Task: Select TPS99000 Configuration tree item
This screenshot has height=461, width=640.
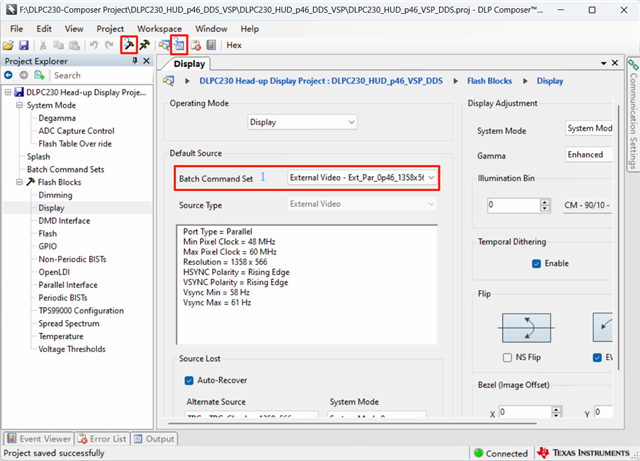Action: click(x=81, y=311)
